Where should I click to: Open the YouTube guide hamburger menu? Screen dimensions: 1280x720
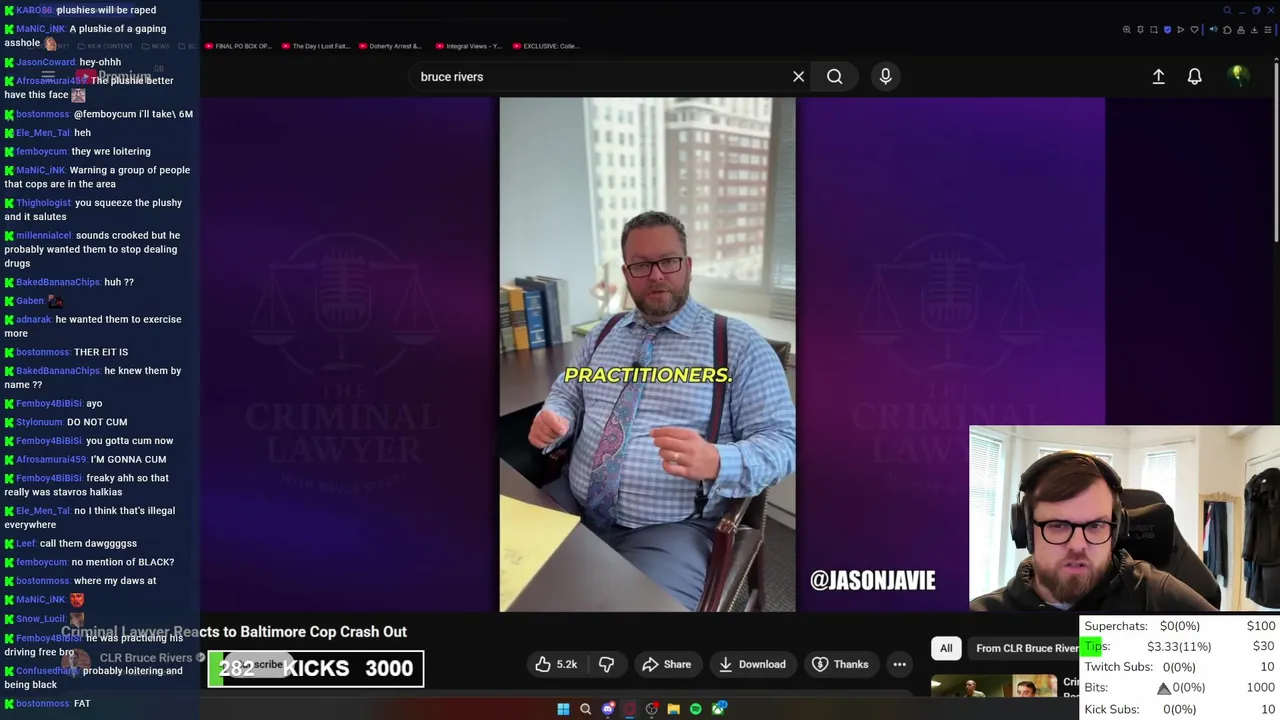[48, 76]
